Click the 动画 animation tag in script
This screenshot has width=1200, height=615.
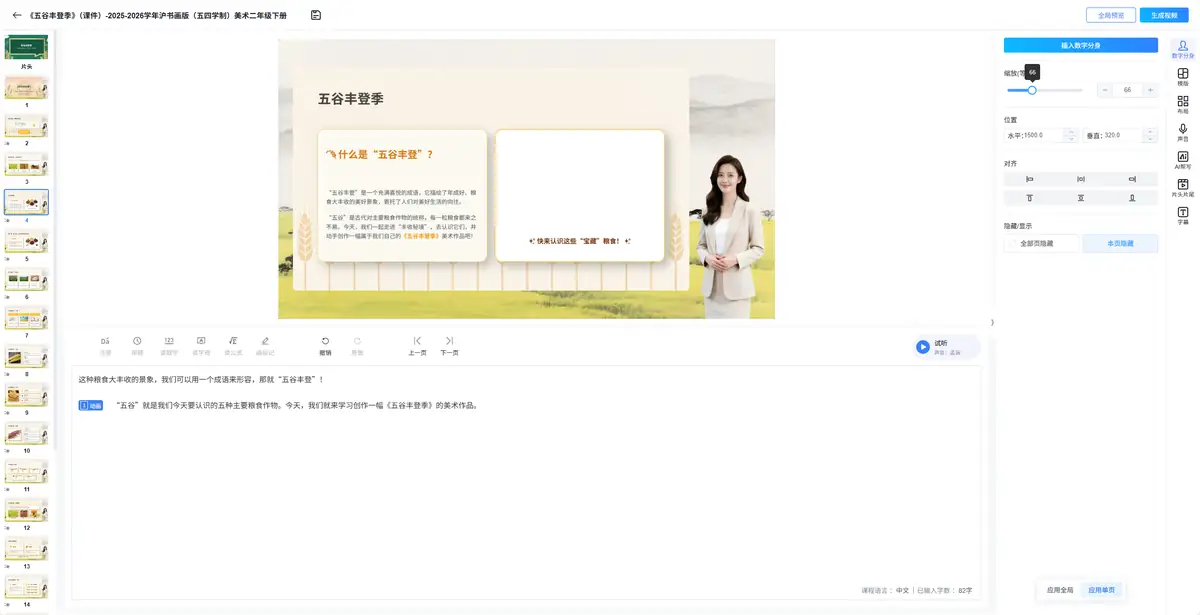click(x=90, y=405)
